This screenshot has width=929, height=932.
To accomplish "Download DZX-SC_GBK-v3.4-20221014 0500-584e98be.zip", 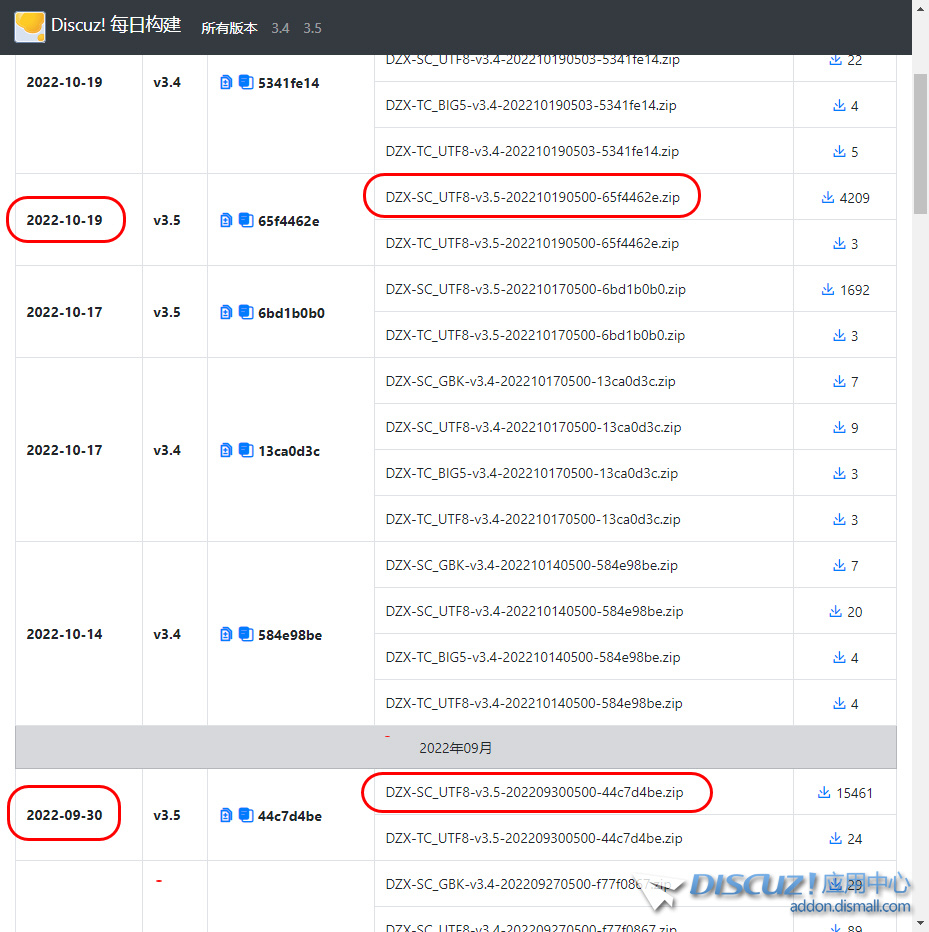I will coord(531,565).
